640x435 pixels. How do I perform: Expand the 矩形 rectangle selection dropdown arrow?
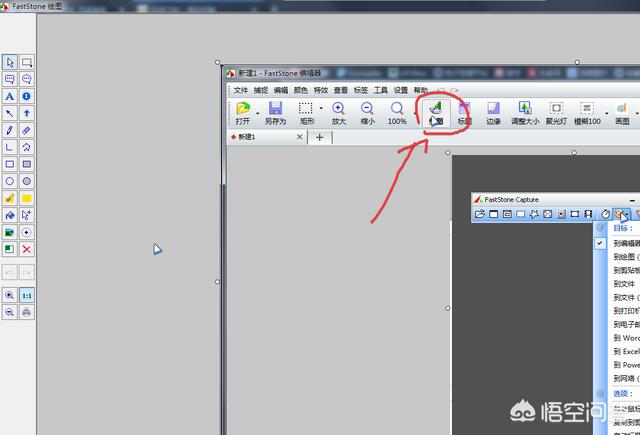coord(321,112)
